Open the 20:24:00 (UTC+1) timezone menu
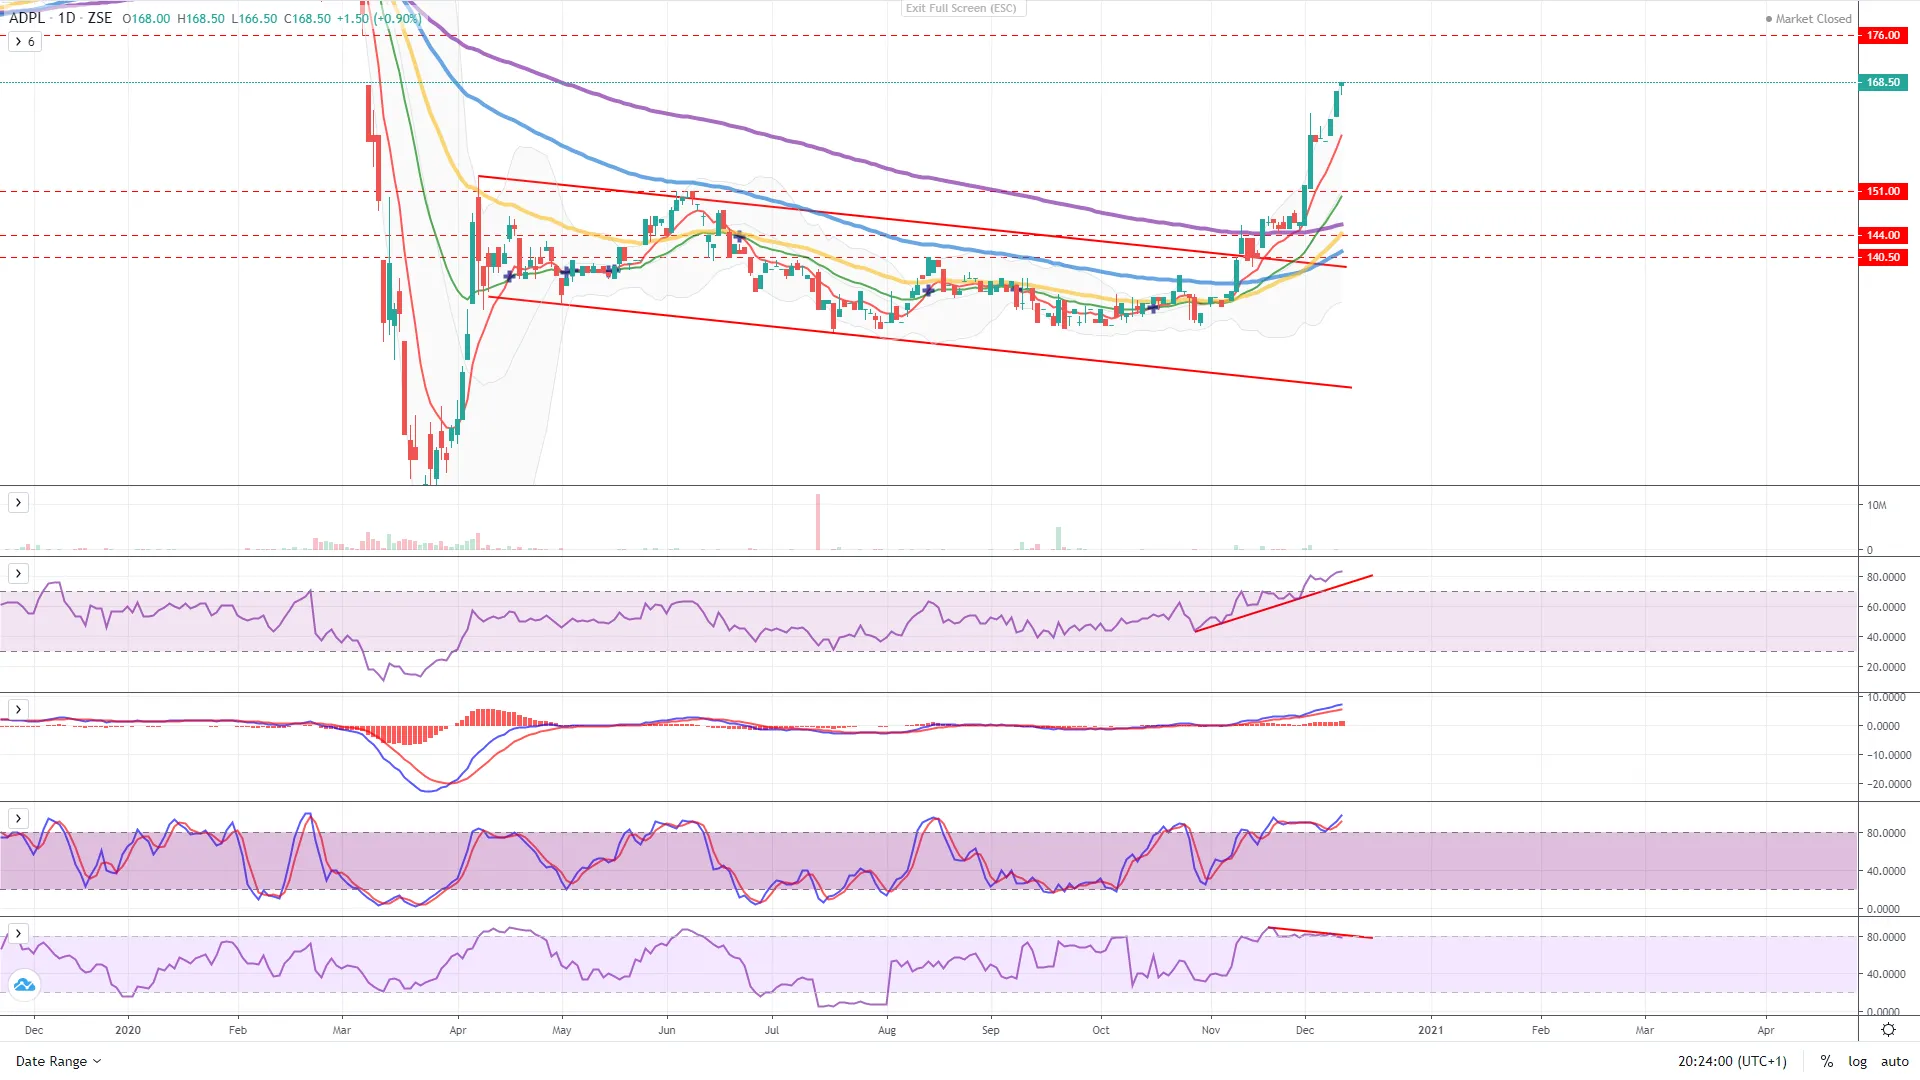This screenshot has height=1080, width=1920. point(1732,1061)
